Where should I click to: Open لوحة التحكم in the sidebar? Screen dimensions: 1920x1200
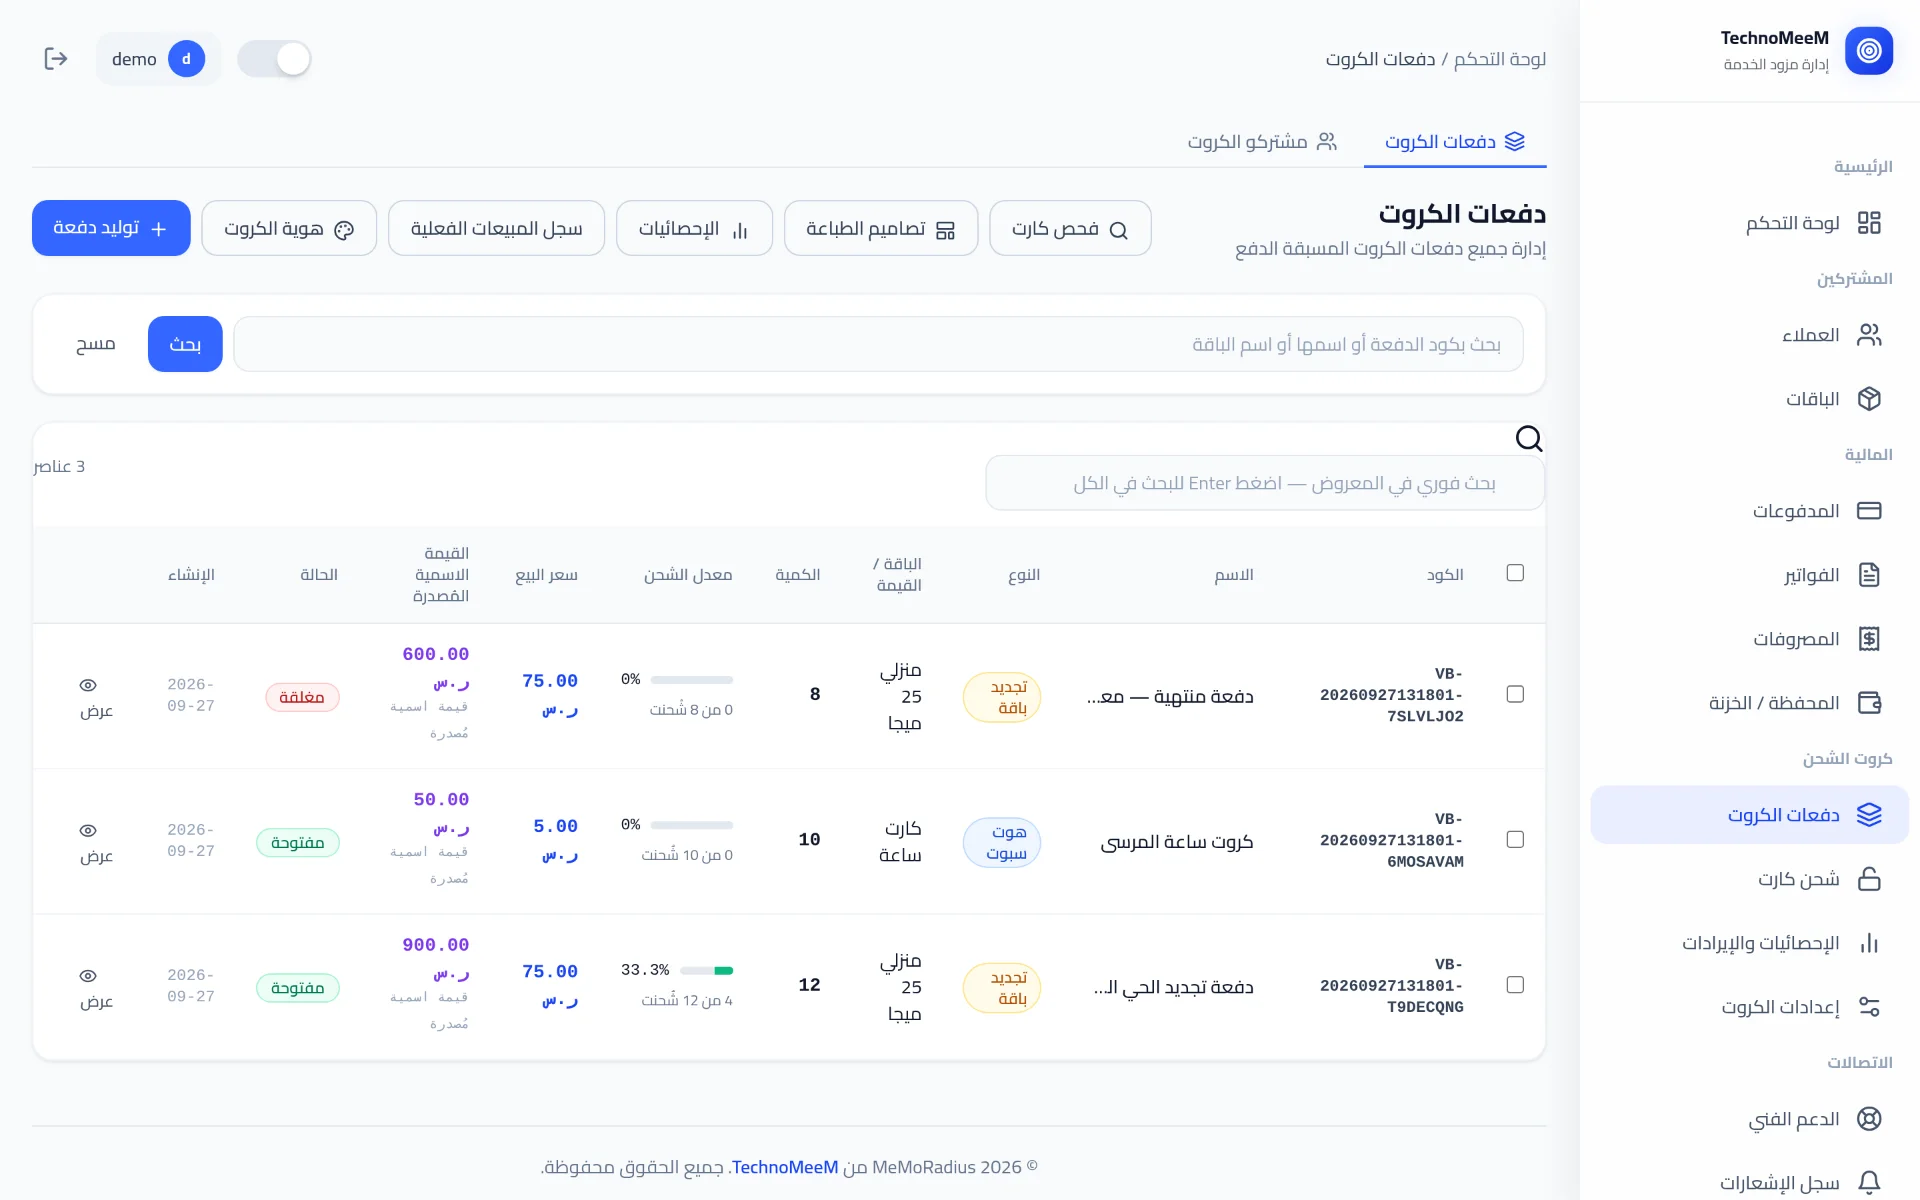tap(1750, 223)
